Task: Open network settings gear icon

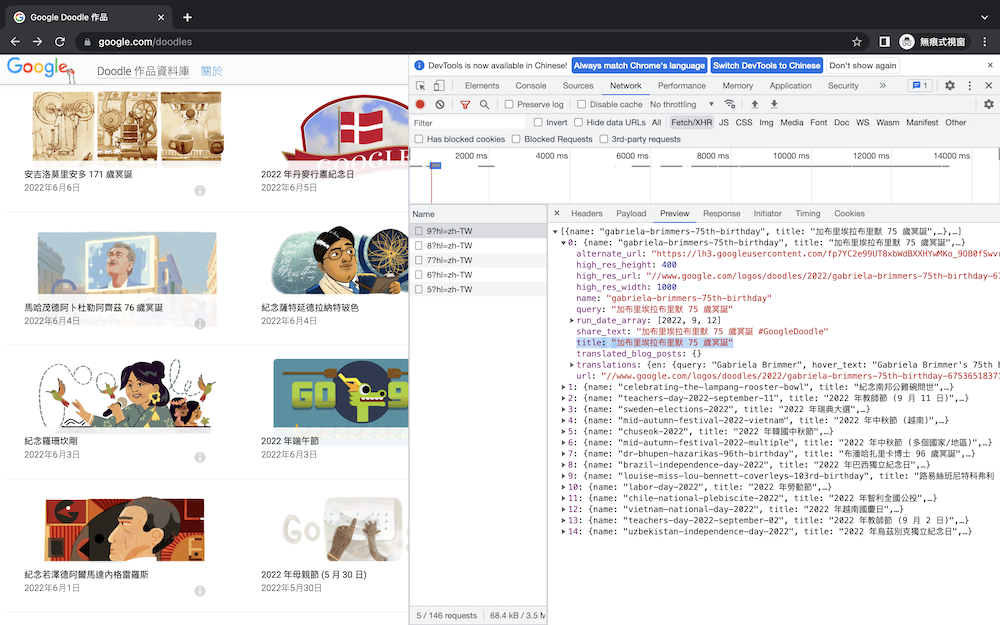Action: pos(989,104)
